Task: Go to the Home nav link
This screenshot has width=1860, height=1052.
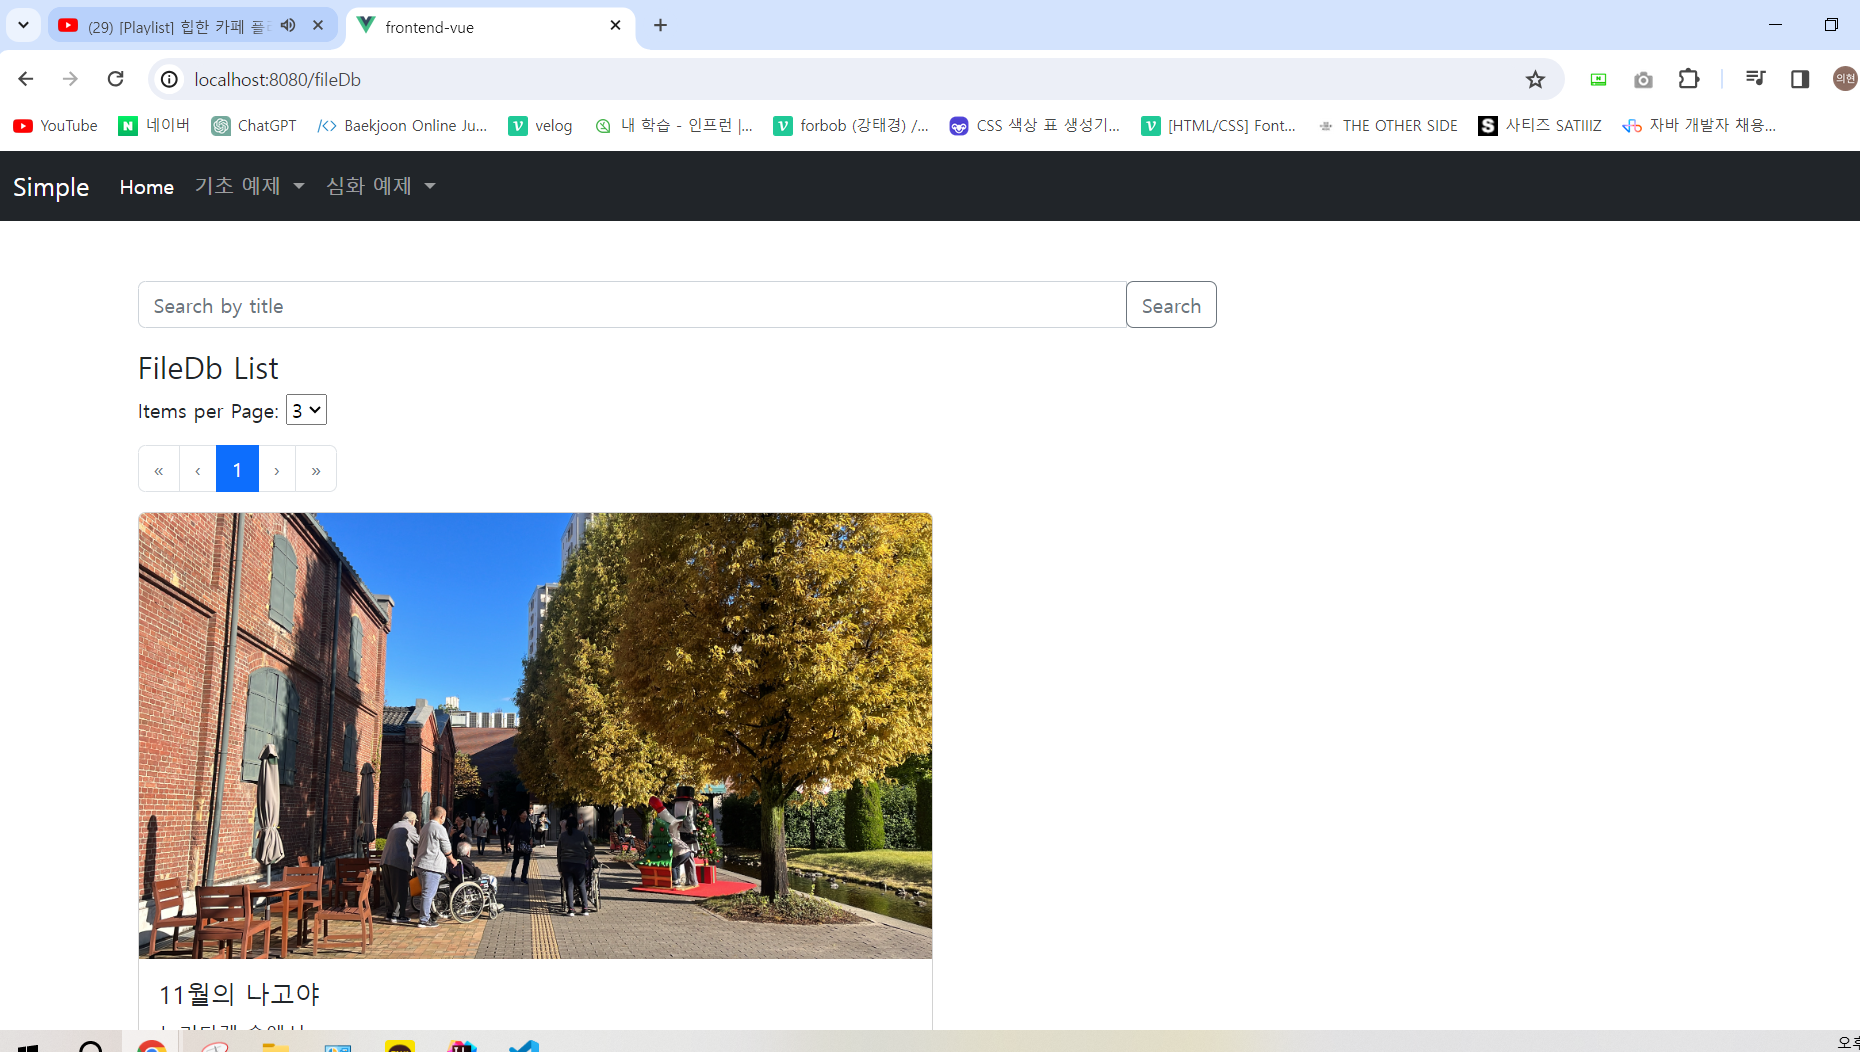Action: (146, 187)
